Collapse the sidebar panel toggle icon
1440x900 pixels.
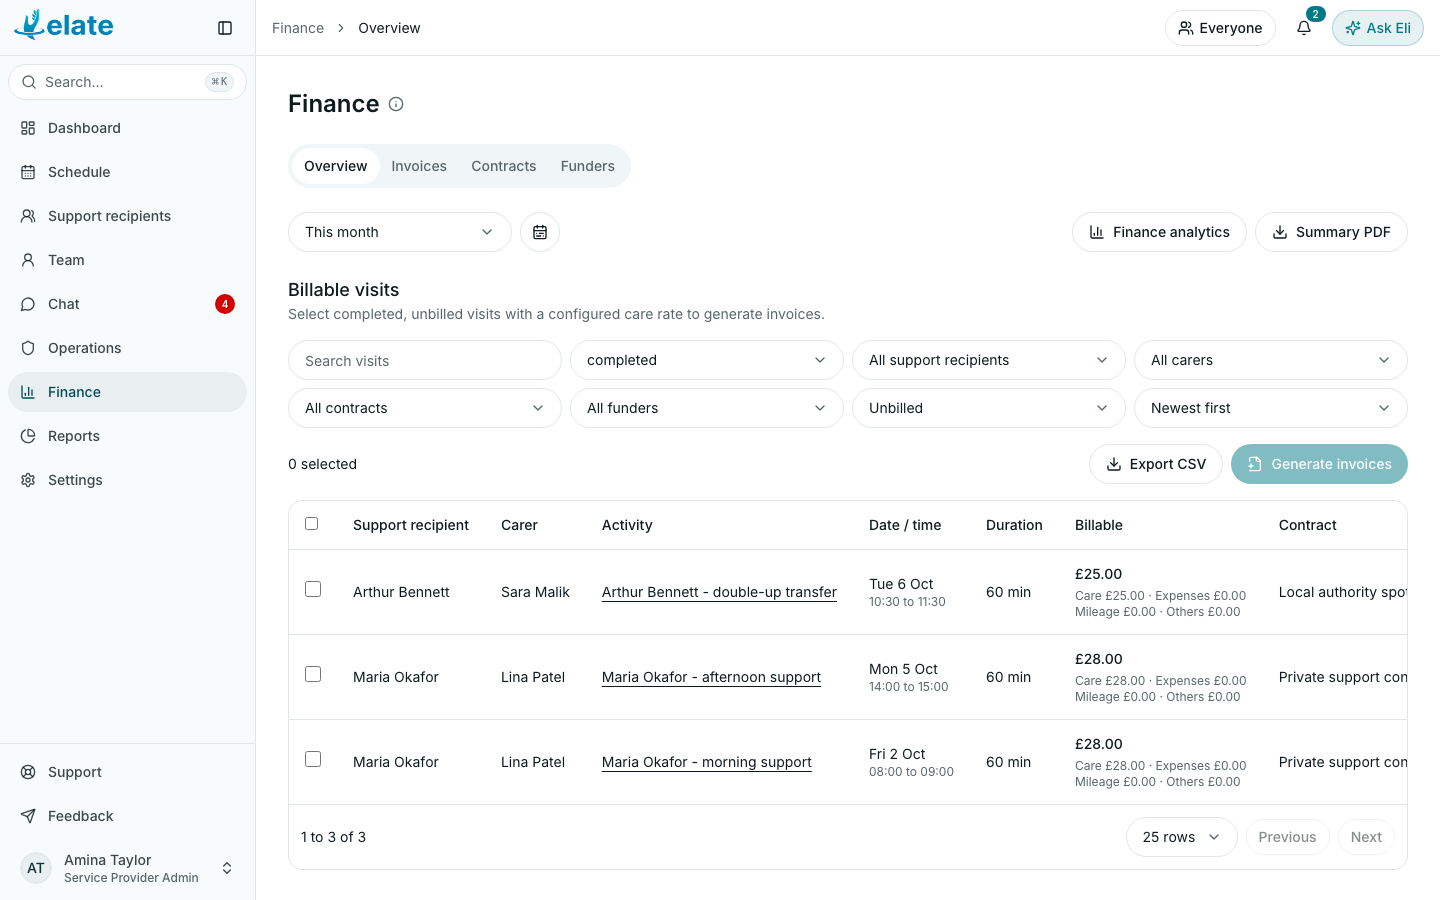[x=225, y=28]
